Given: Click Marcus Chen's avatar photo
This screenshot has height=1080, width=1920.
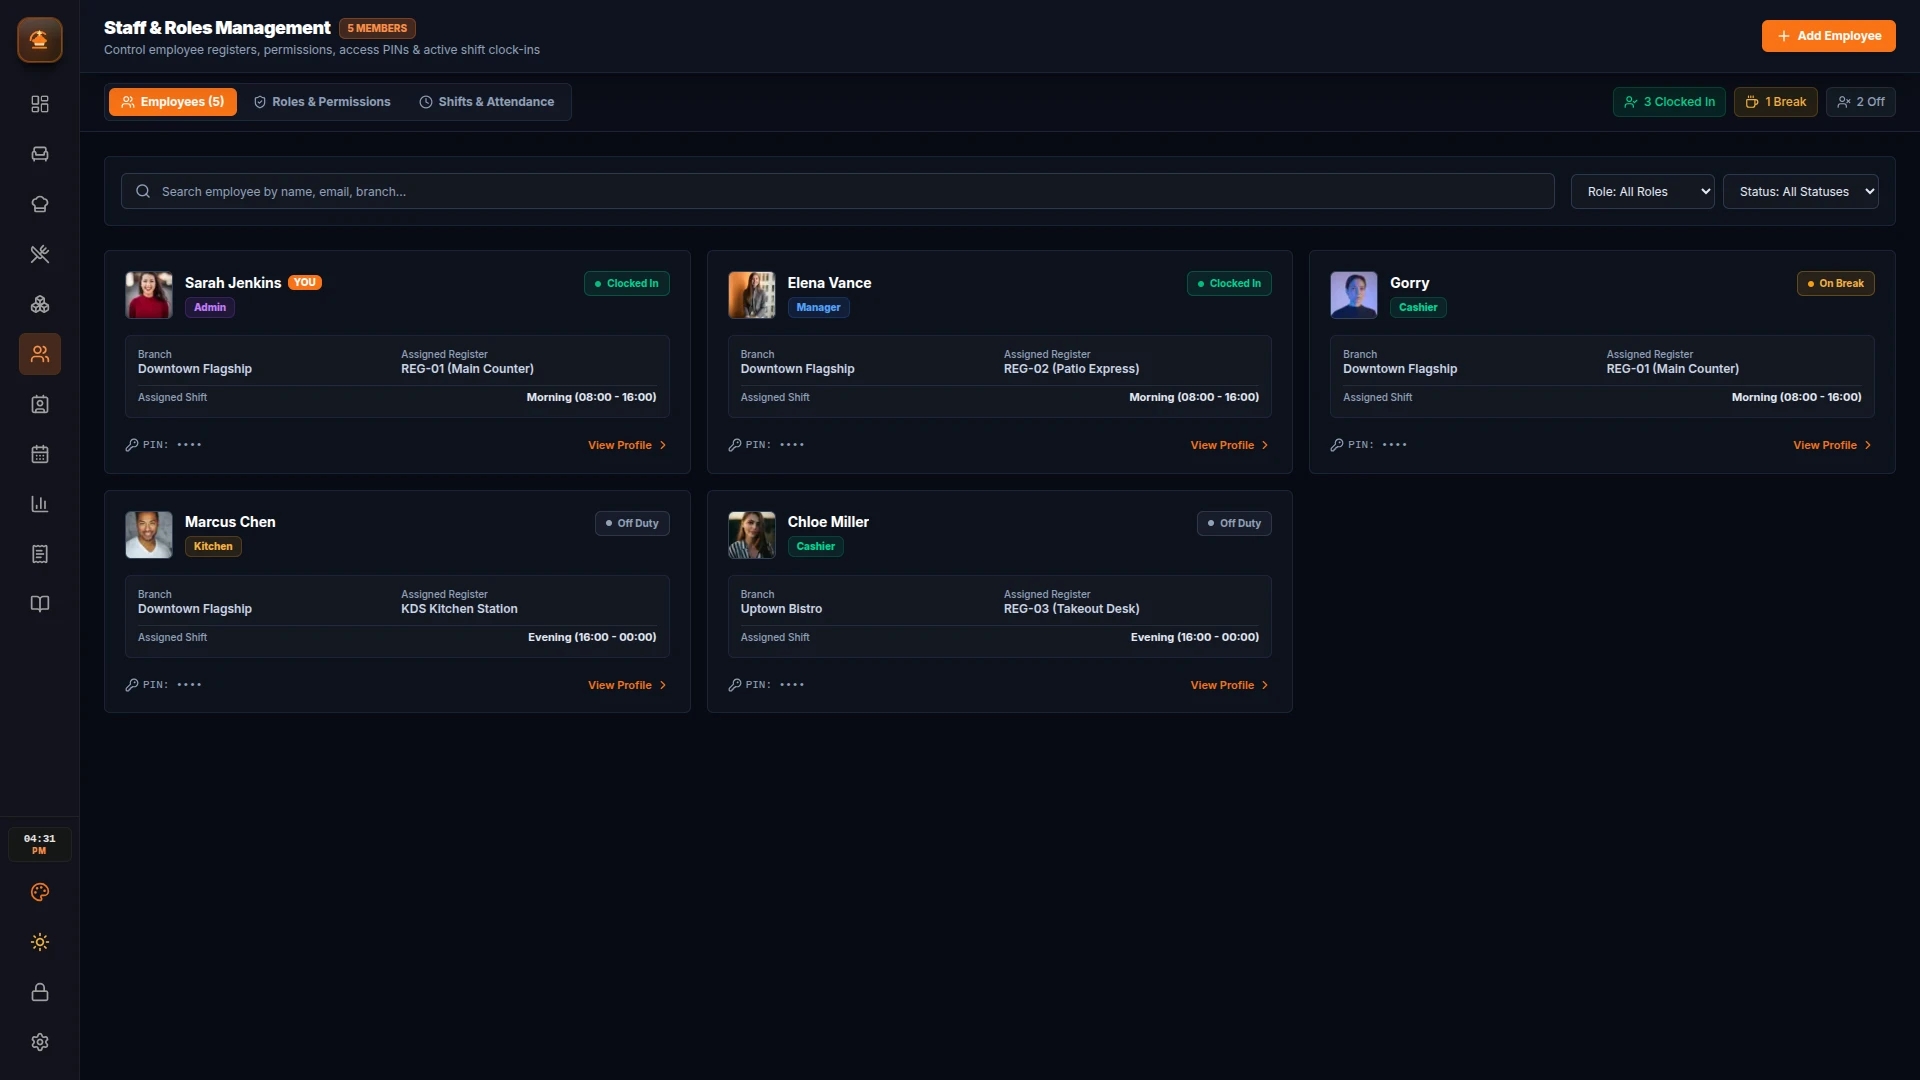Looking at the screenshot, I should pos(149,535).
